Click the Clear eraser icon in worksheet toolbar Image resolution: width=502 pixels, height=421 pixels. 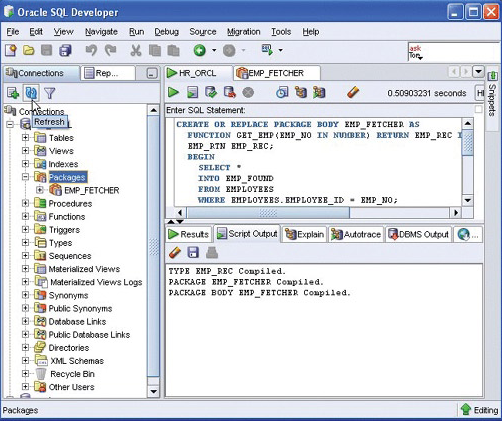click(353, 92)
